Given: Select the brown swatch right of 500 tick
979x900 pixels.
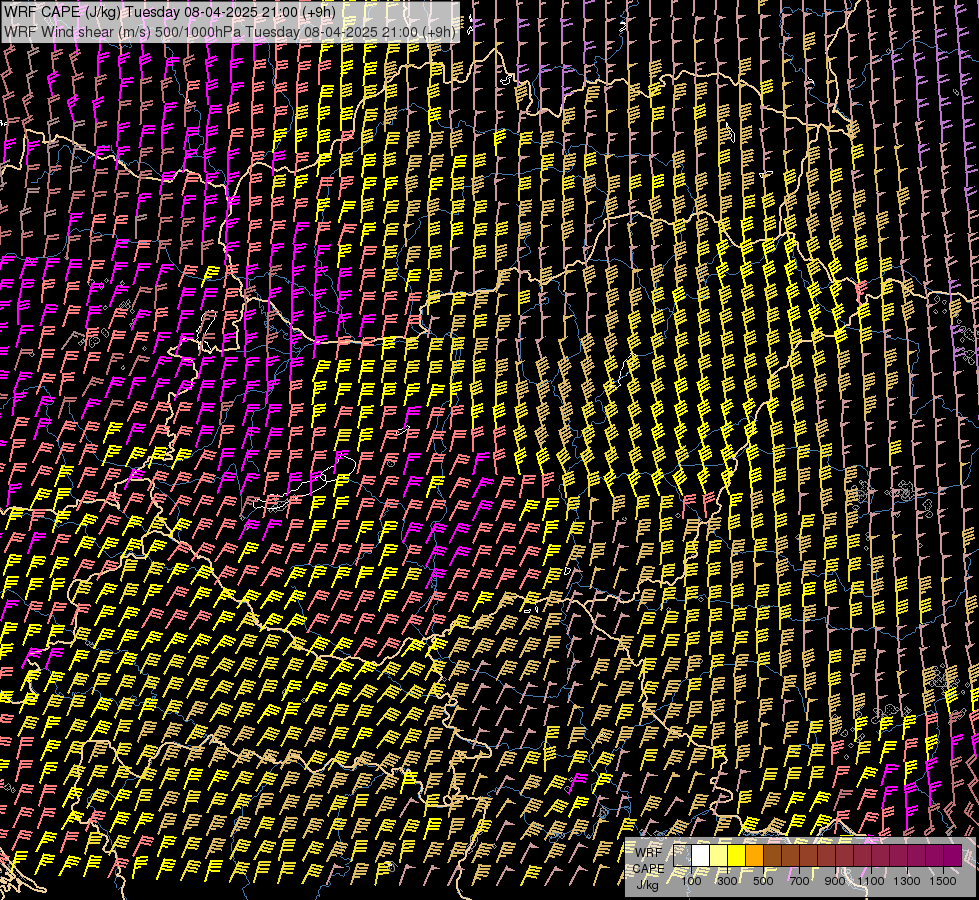Looking at the screenshot, I should coord(772,856).
